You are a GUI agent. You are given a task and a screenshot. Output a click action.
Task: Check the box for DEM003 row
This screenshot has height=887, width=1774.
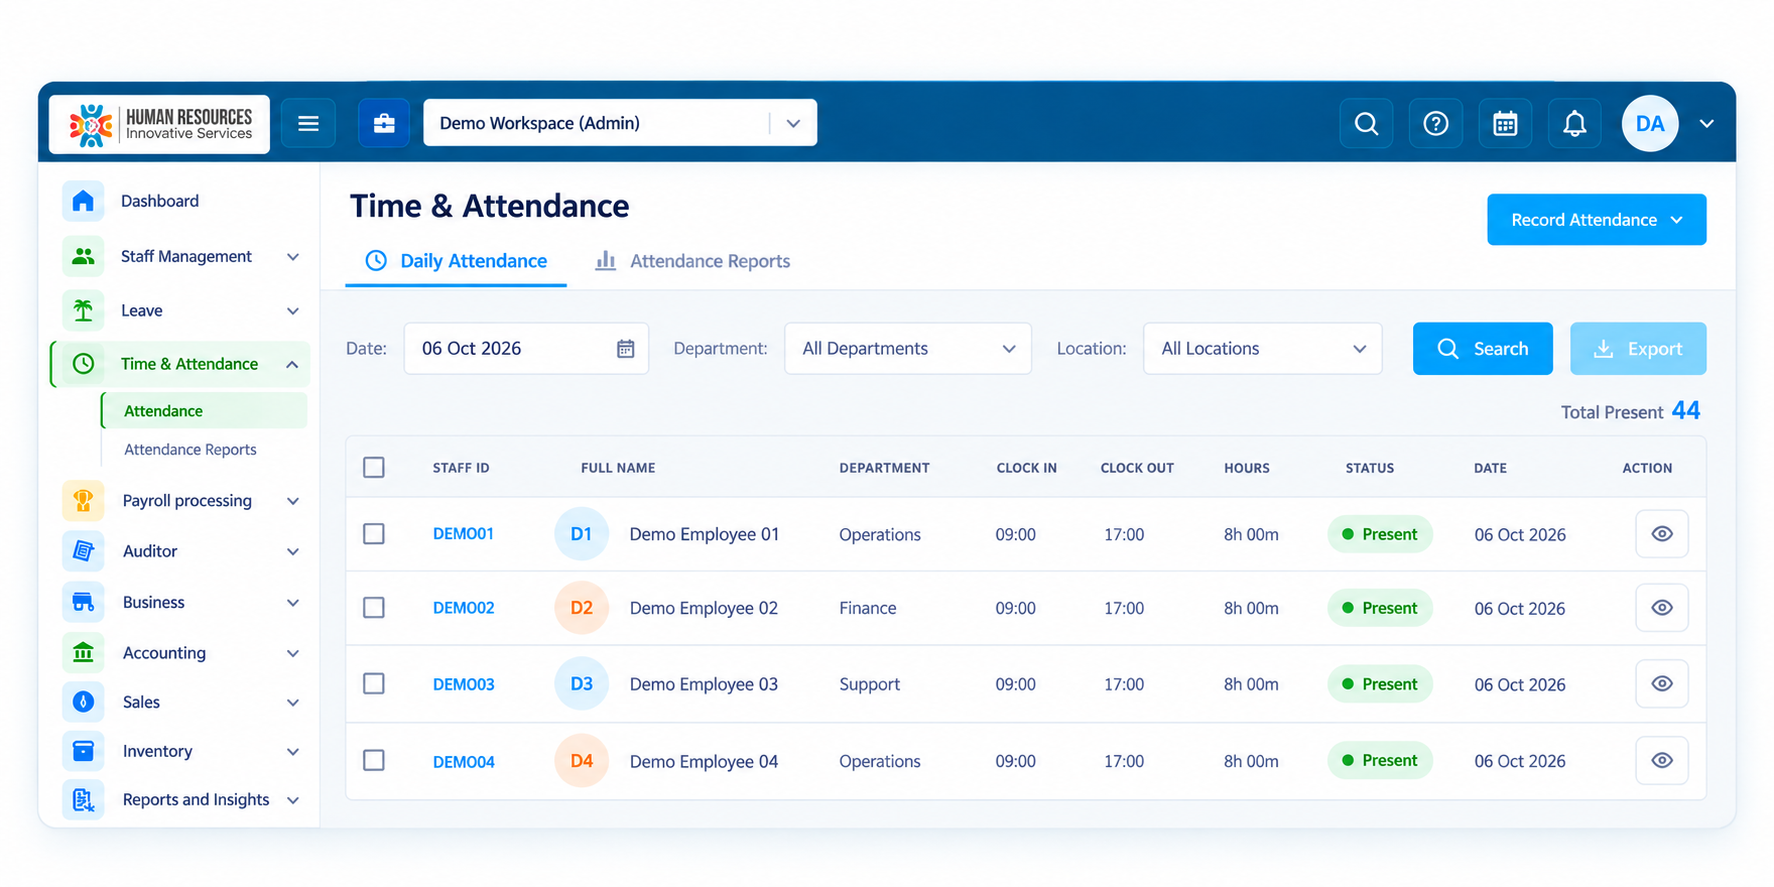coord(374,684)
